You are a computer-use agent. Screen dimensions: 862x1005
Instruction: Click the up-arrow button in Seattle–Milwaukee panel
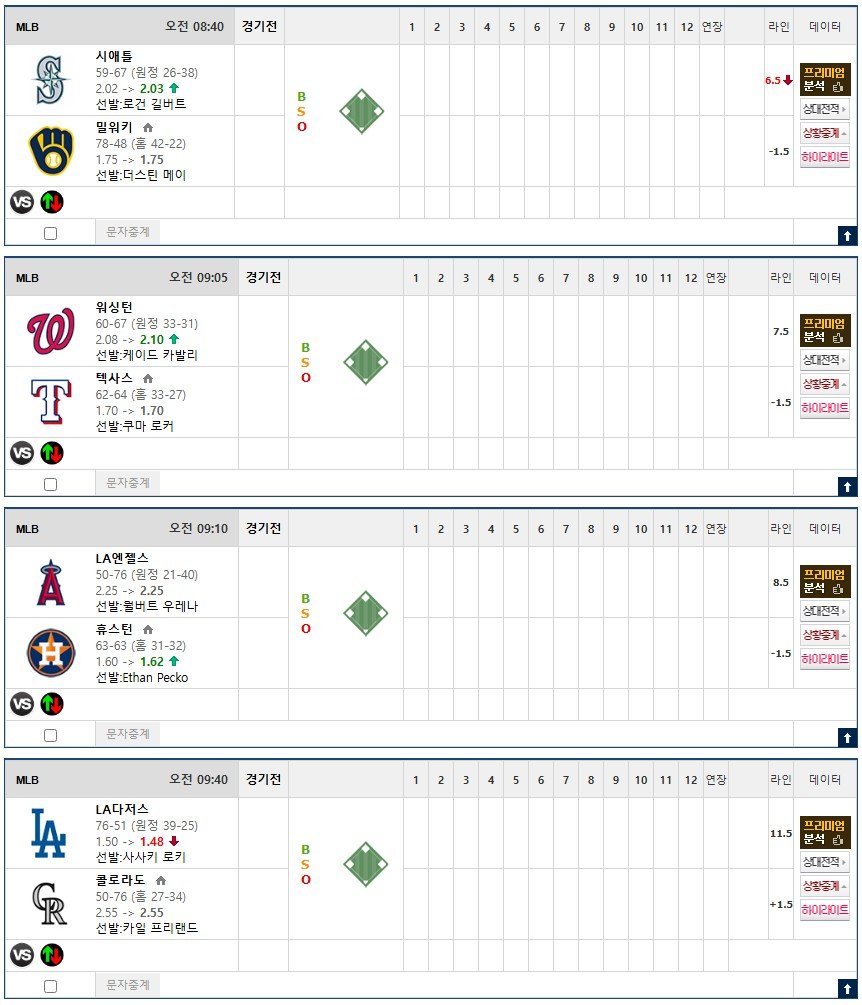(x=847, y=235)
